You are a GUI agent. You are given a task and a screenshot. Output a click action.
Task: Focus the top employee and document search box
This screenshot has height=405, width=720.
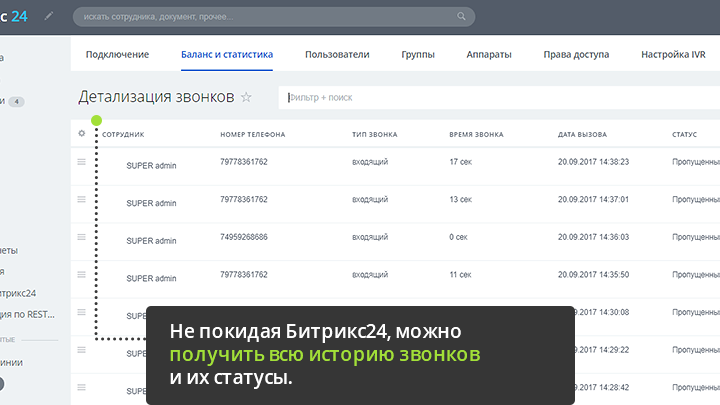point(260,16)
